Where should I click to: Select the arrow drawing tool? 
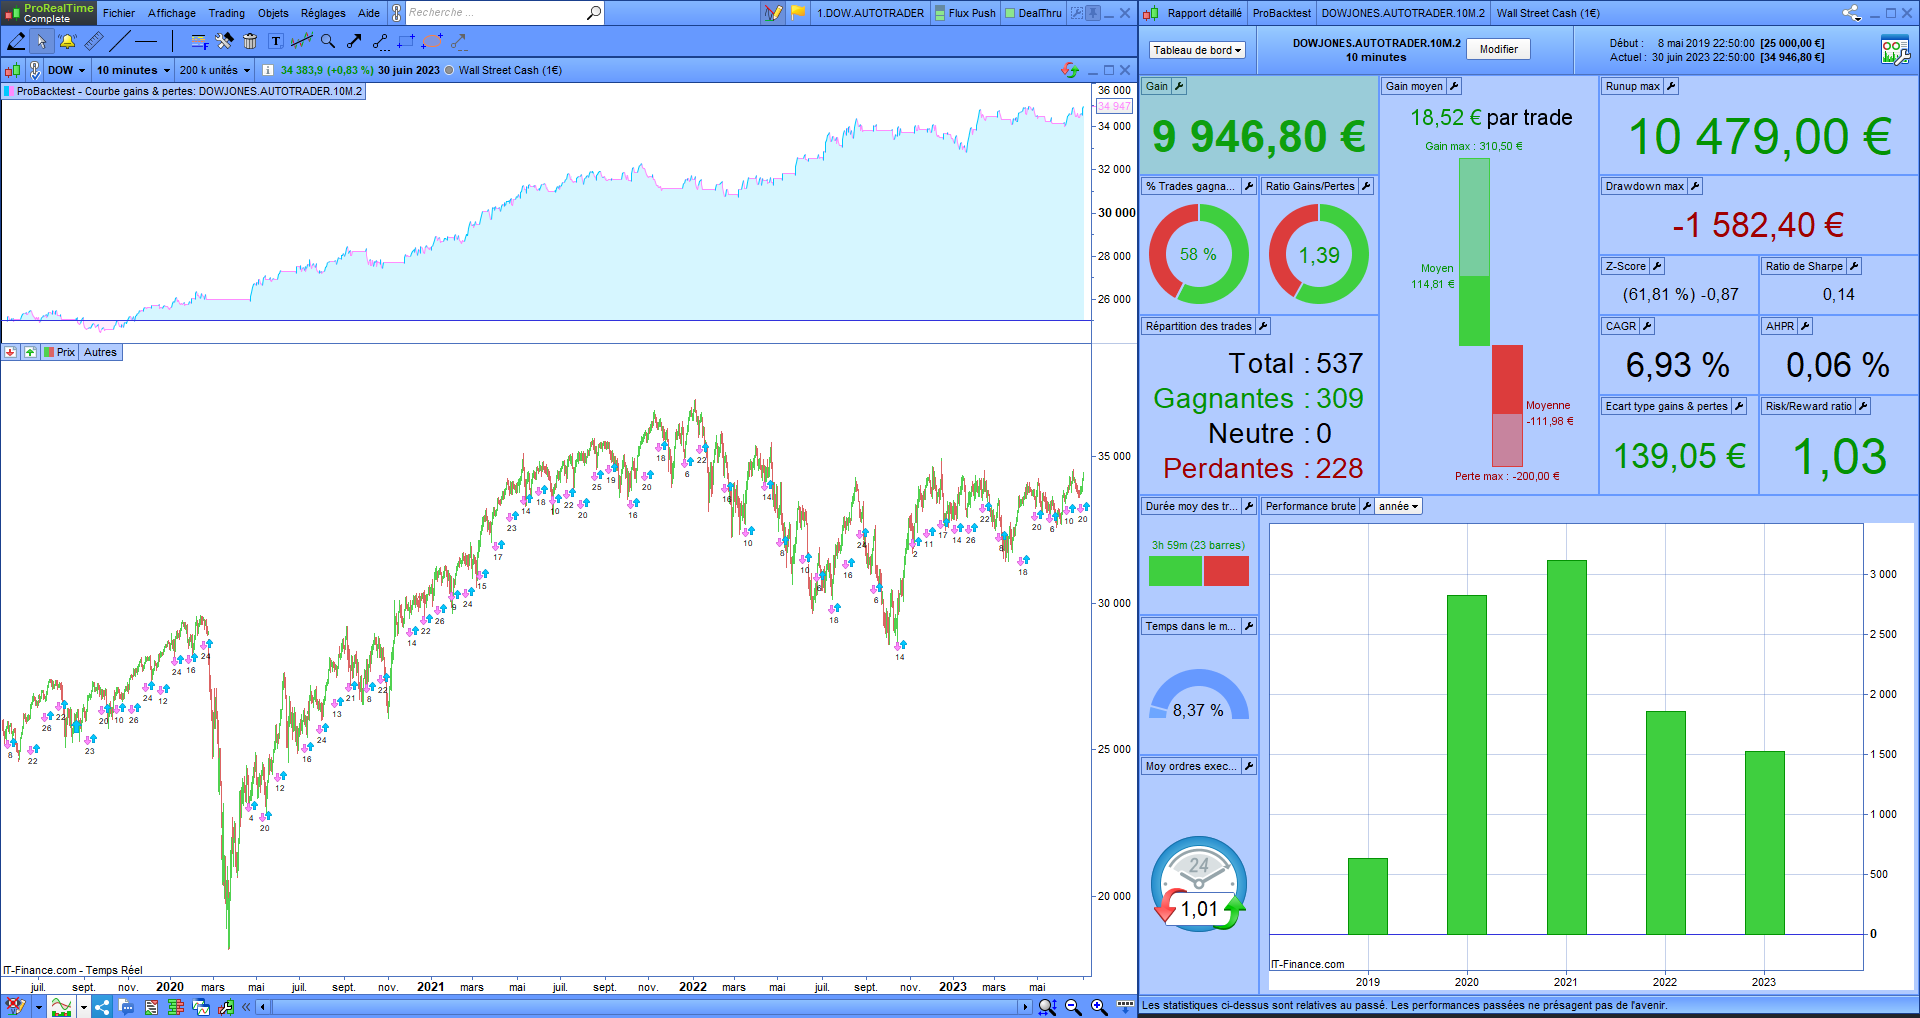(354, 41)
